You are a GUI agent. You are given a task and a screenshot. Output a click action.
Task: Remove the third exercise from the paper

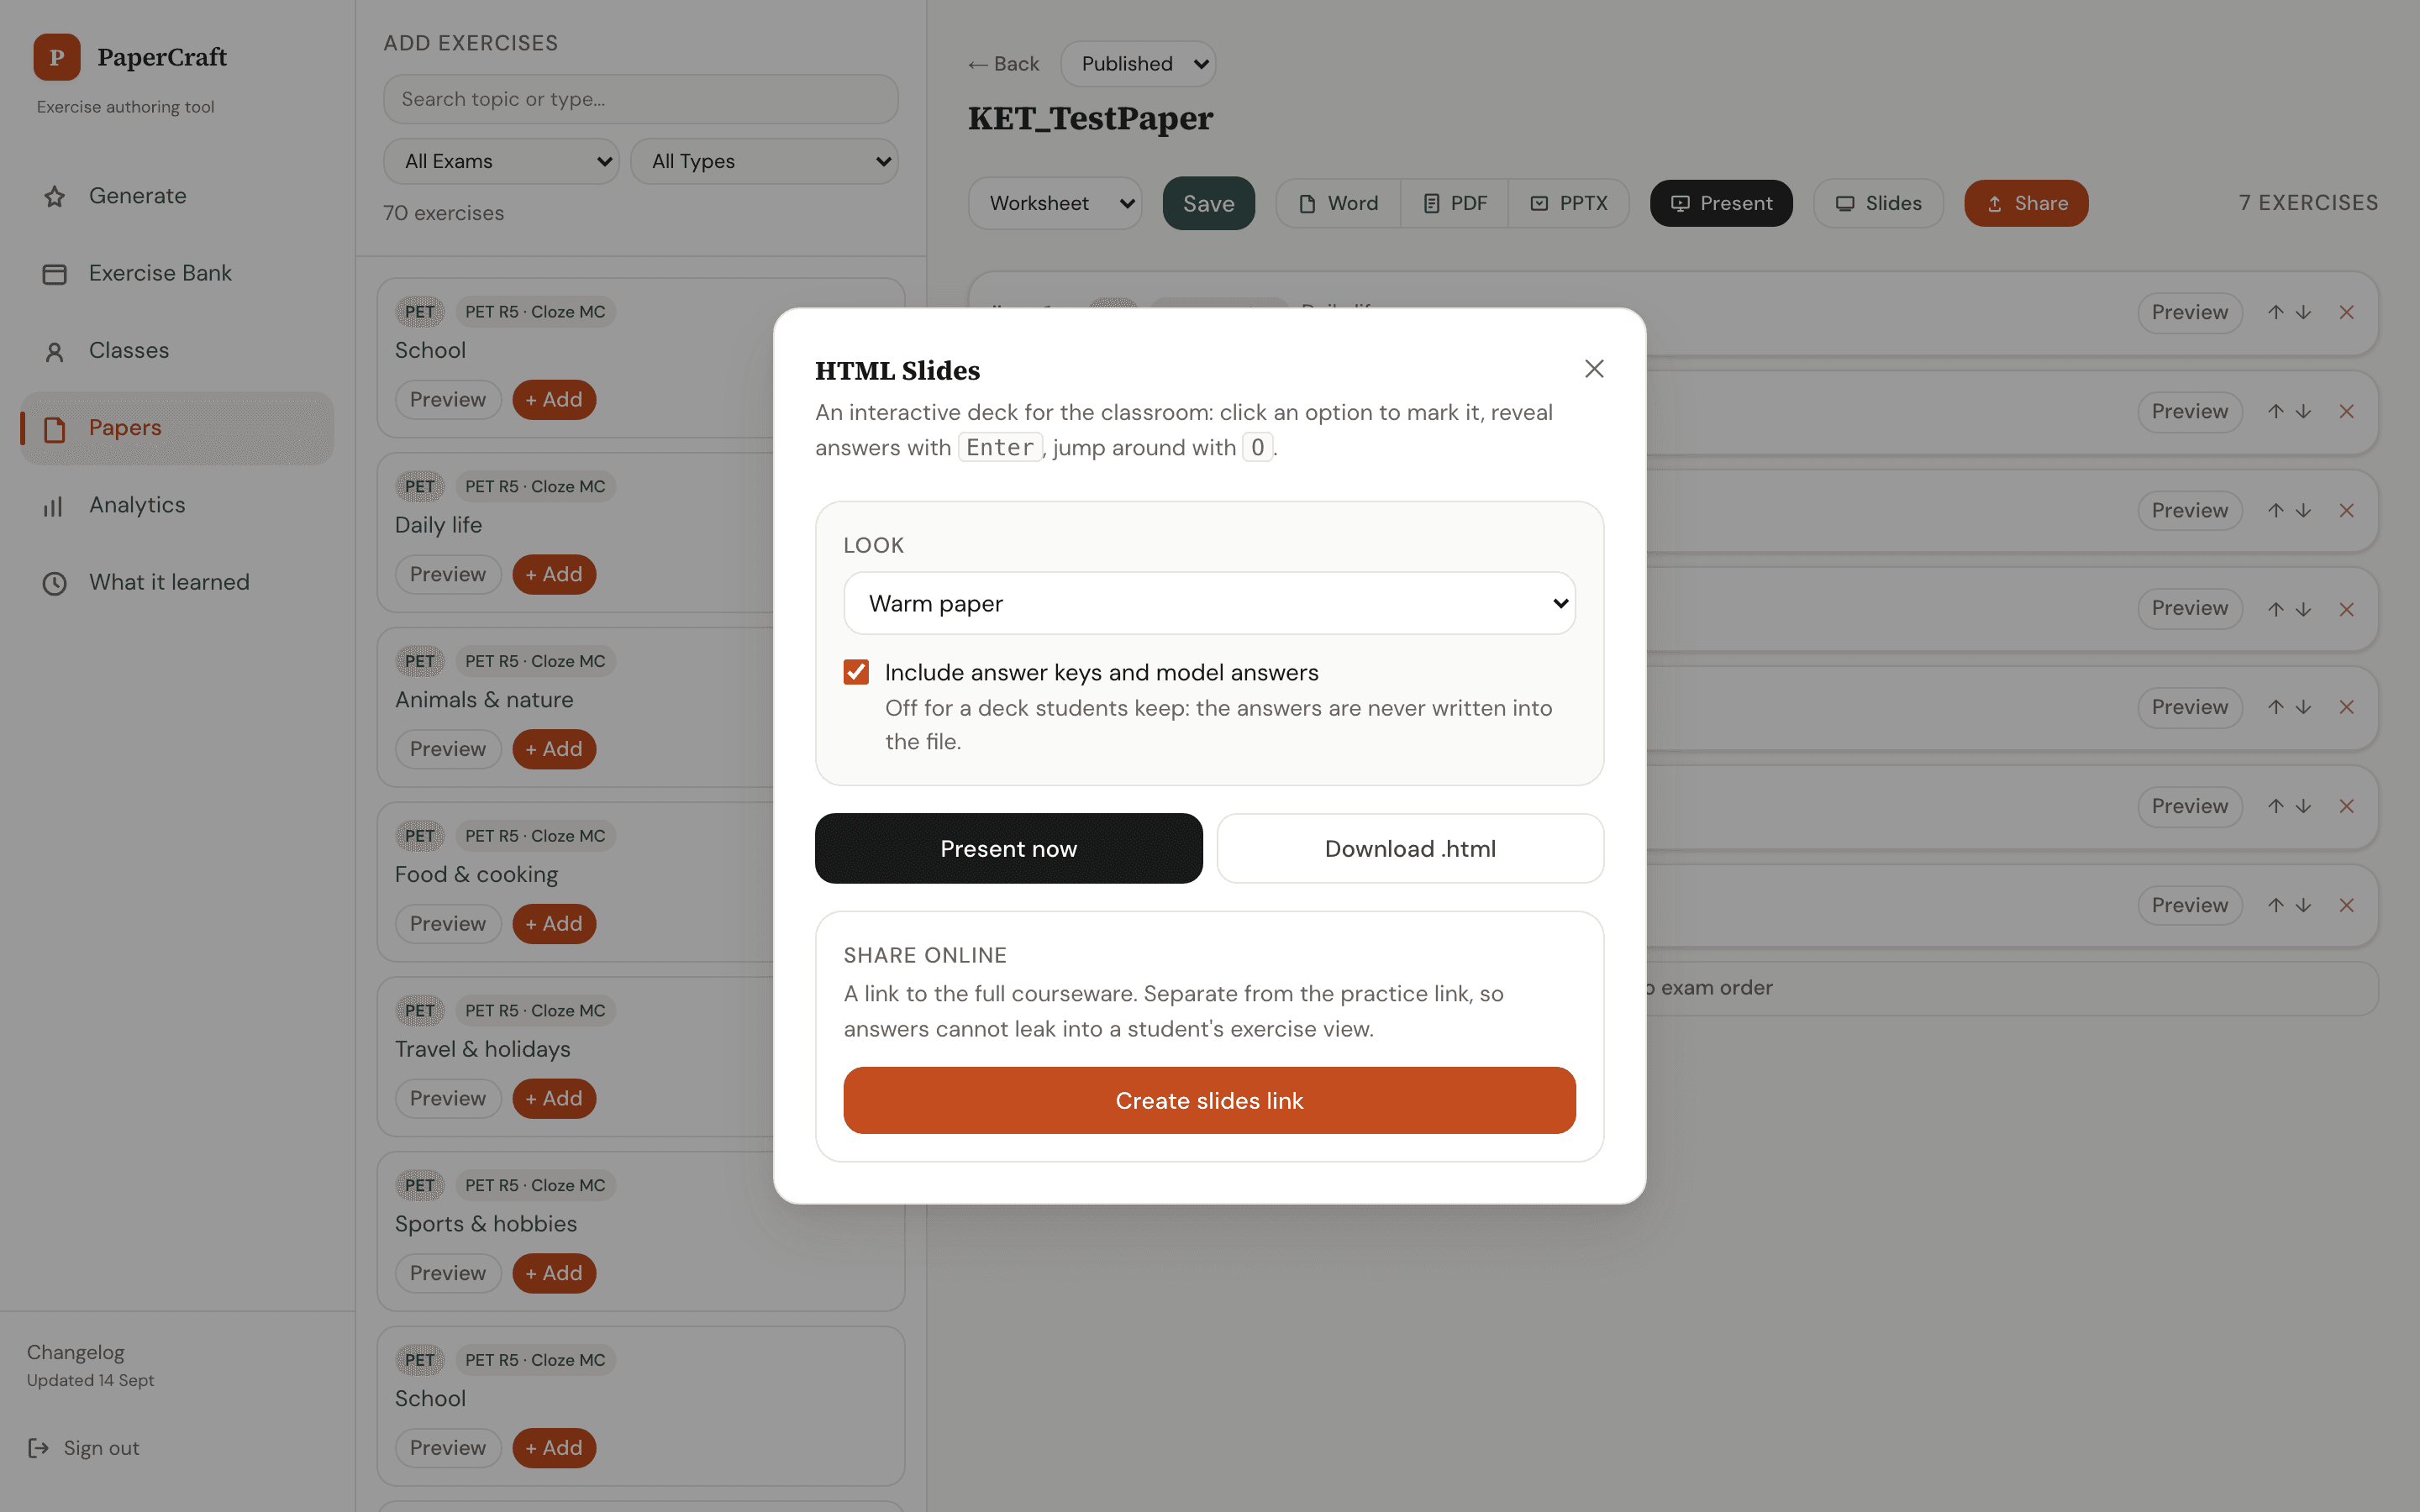2346,510
